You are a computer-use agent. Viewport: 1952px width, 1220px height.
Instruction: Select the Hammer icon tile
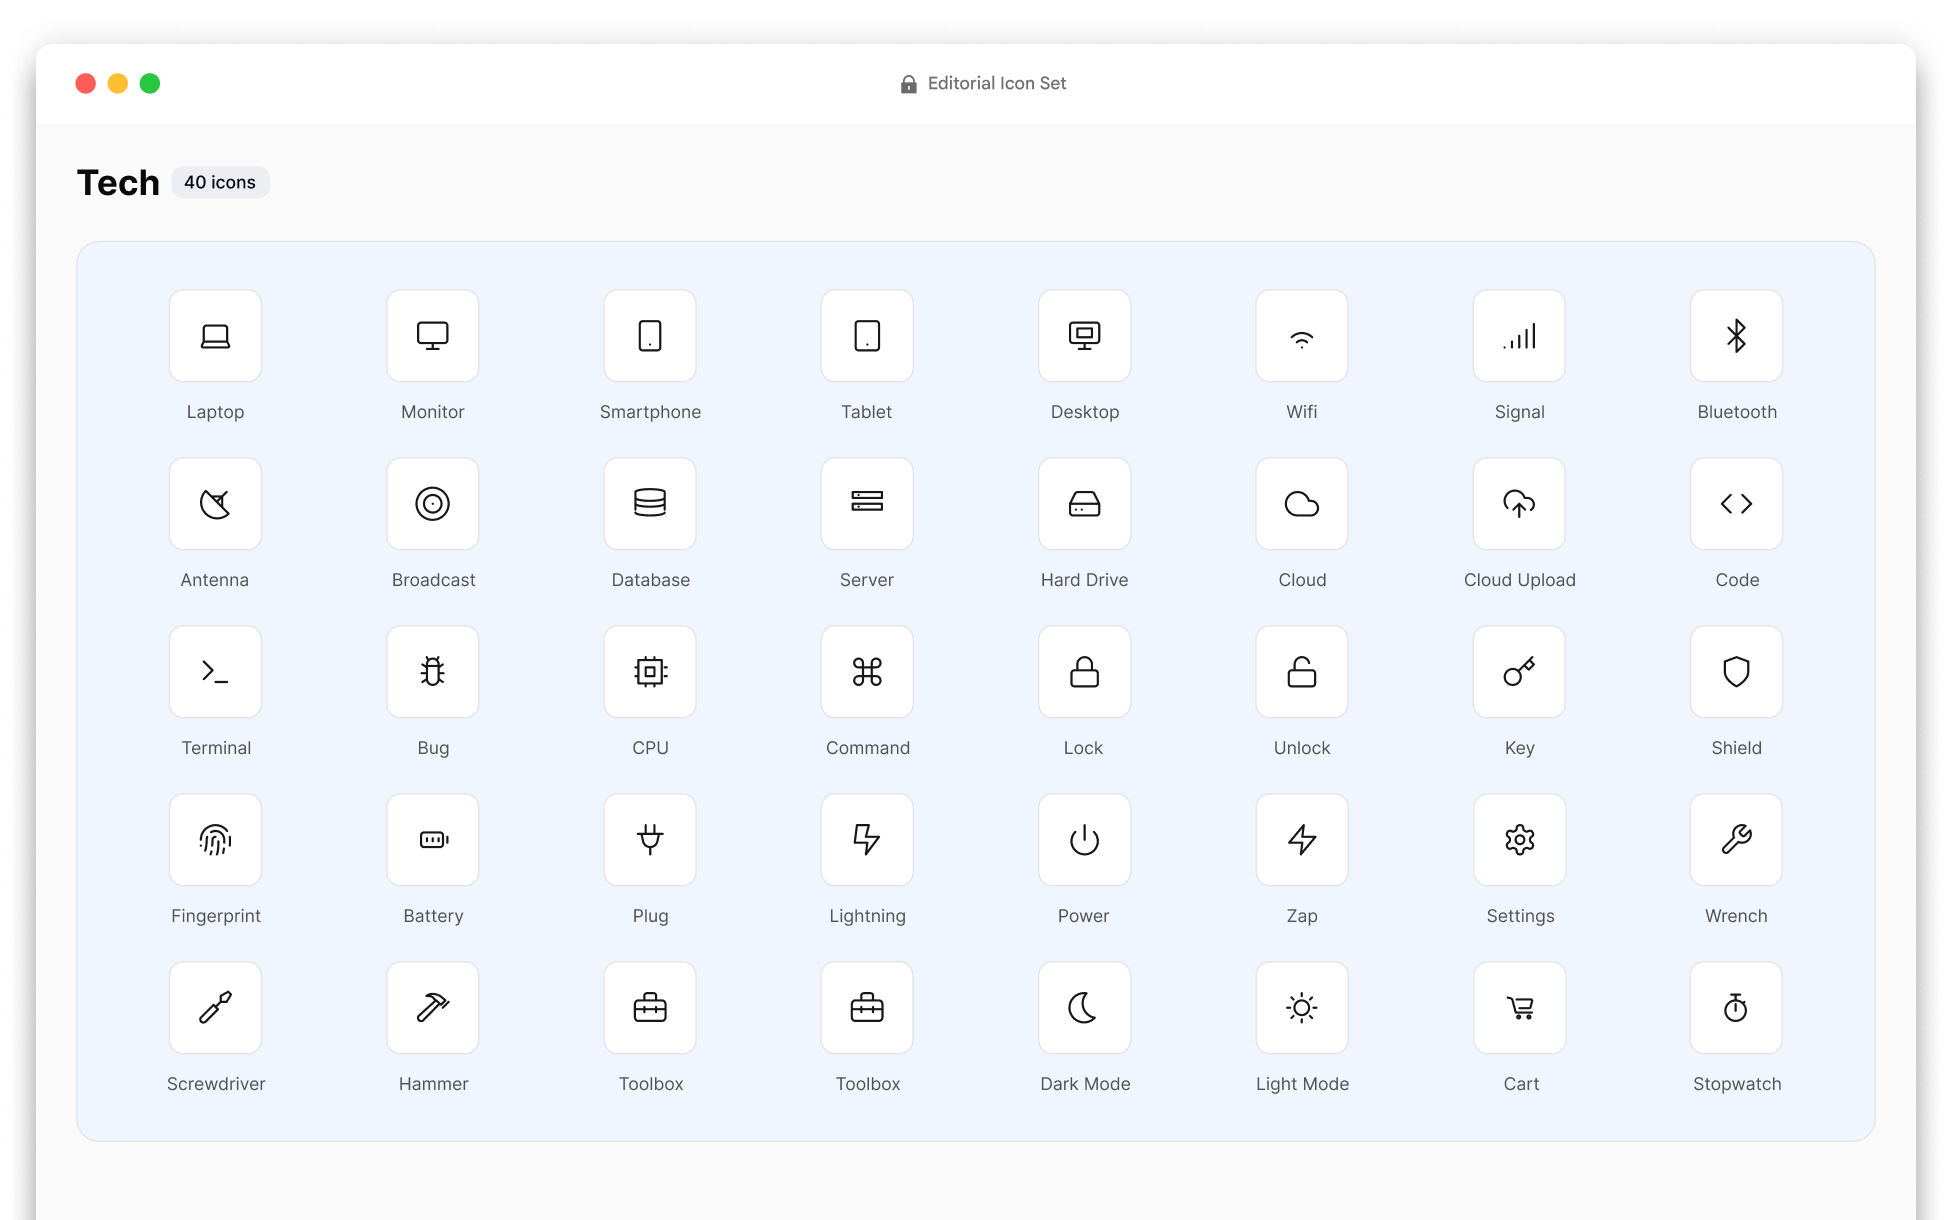[433, 1008]
